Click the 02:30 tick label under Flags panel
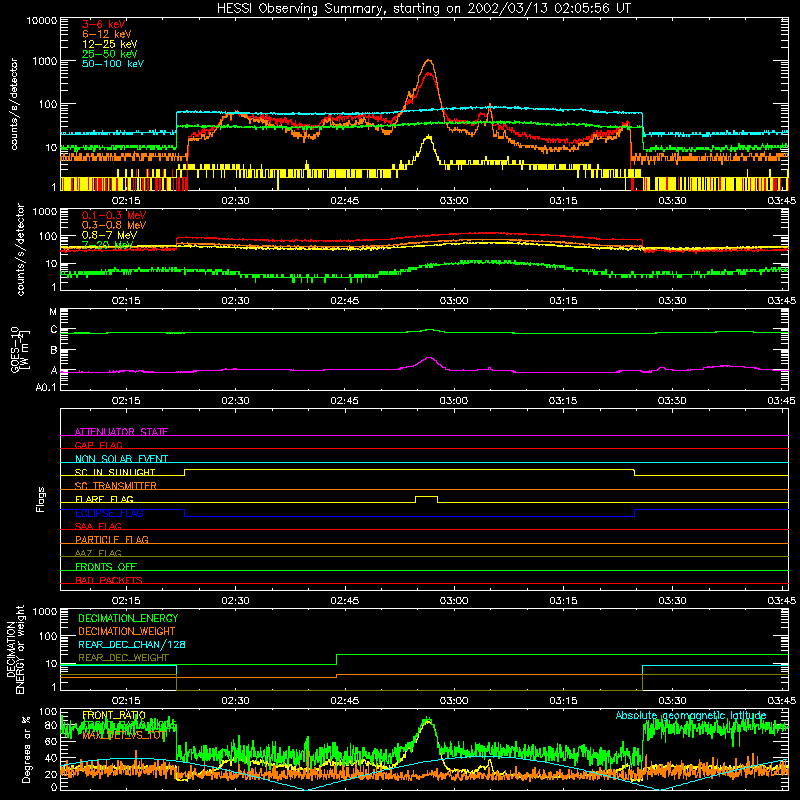800x800 pixels. pyautogui.click(x=235, y=601)
